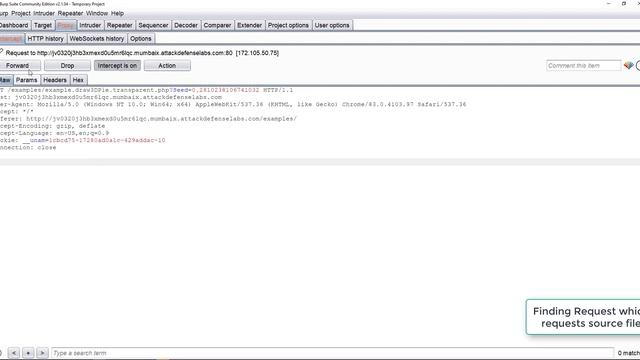This screenshot has height=360, width=640.
Task: Go to the Comparer tab
Action: (x=217, y=25)
